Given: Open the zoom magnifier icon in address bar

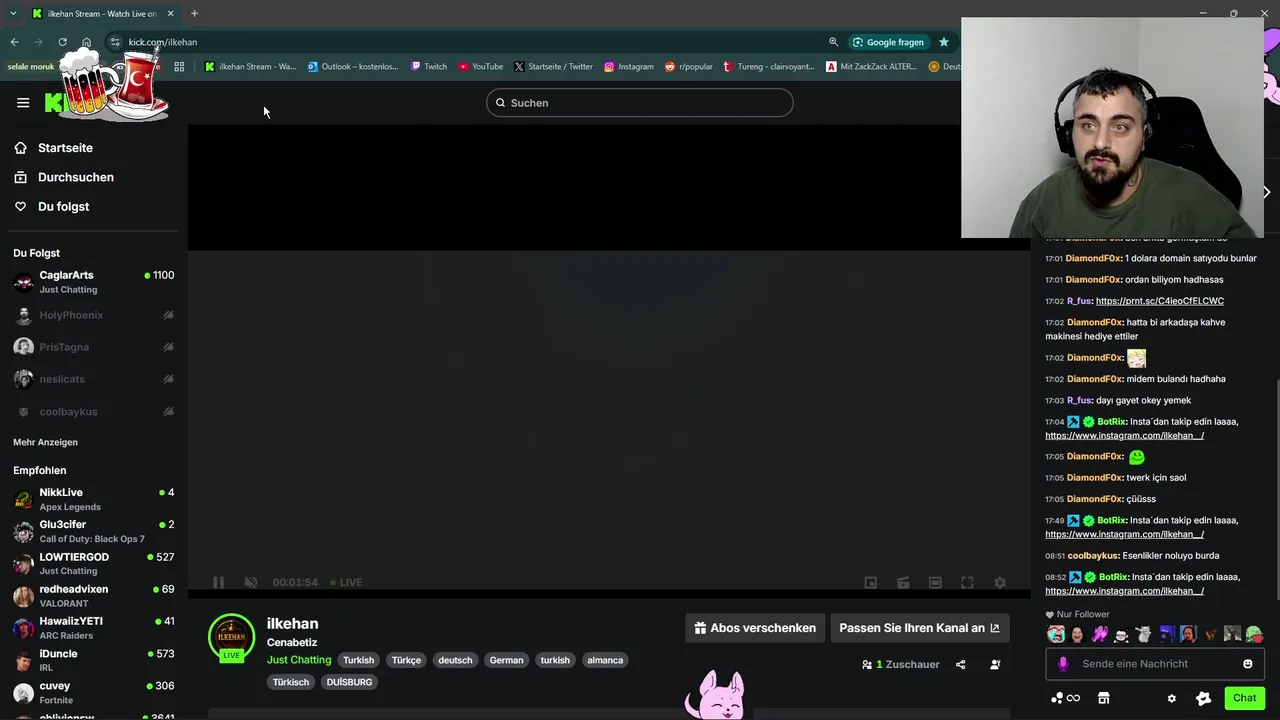Looking at the screenshot, I should [833, 42].
